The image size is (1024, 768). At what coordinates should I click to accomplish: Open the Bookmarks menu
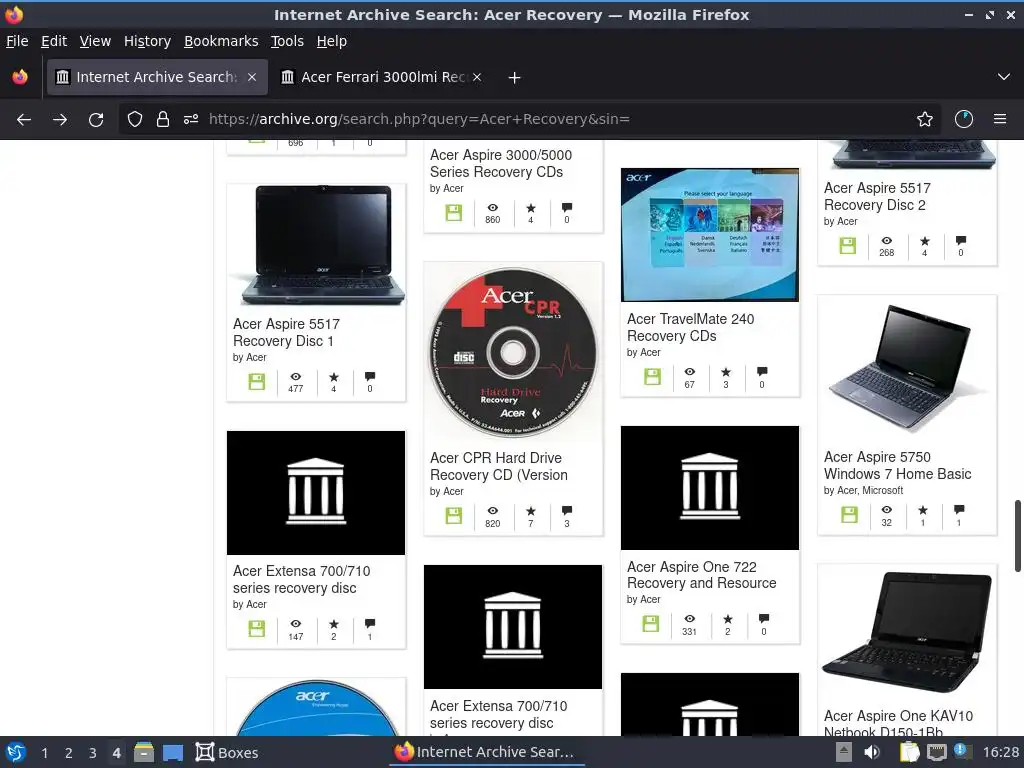[x=221, y=41]
